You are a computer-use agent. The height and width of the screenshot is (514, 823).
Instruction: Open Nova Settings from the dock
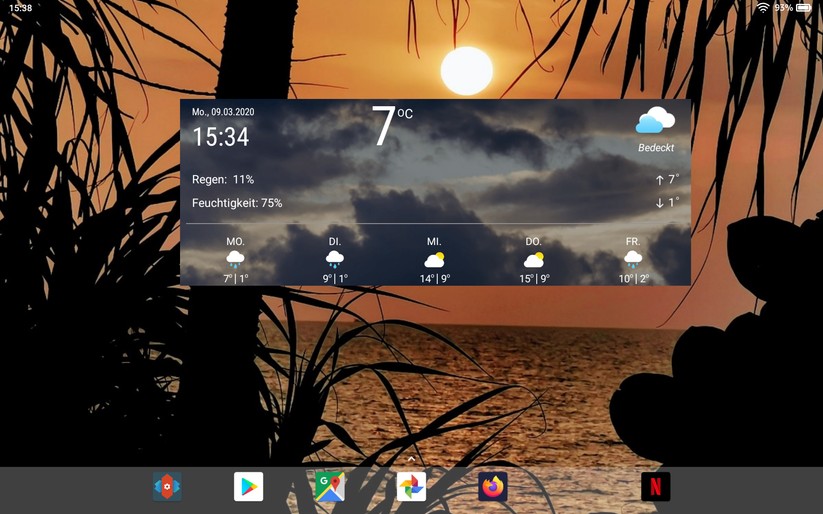click(x=167, y=487)
